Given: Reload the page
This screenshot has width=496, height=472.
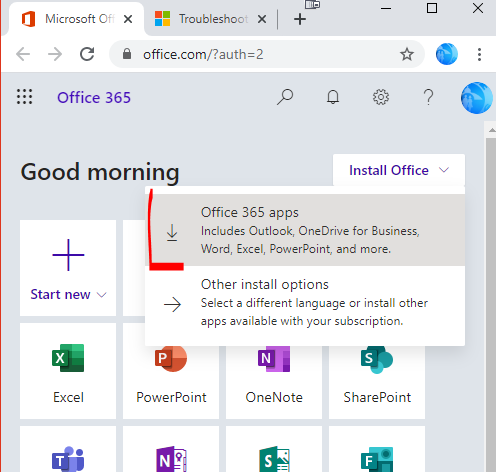Looking at the screenshot, I should (x=87, y=54).
